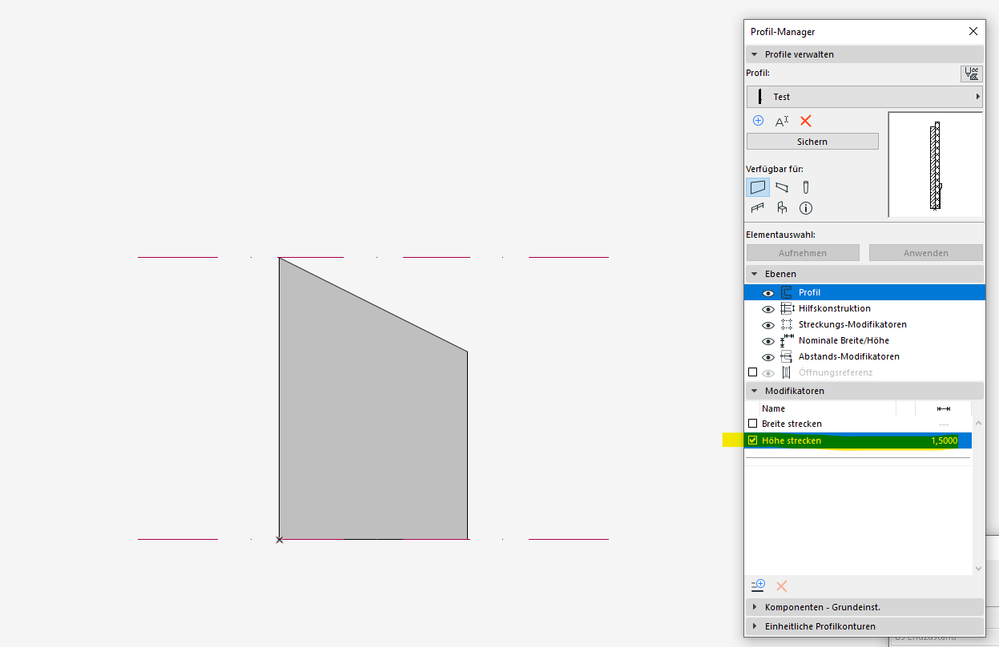Collapse the Modifikatoren section

[754, 390]
